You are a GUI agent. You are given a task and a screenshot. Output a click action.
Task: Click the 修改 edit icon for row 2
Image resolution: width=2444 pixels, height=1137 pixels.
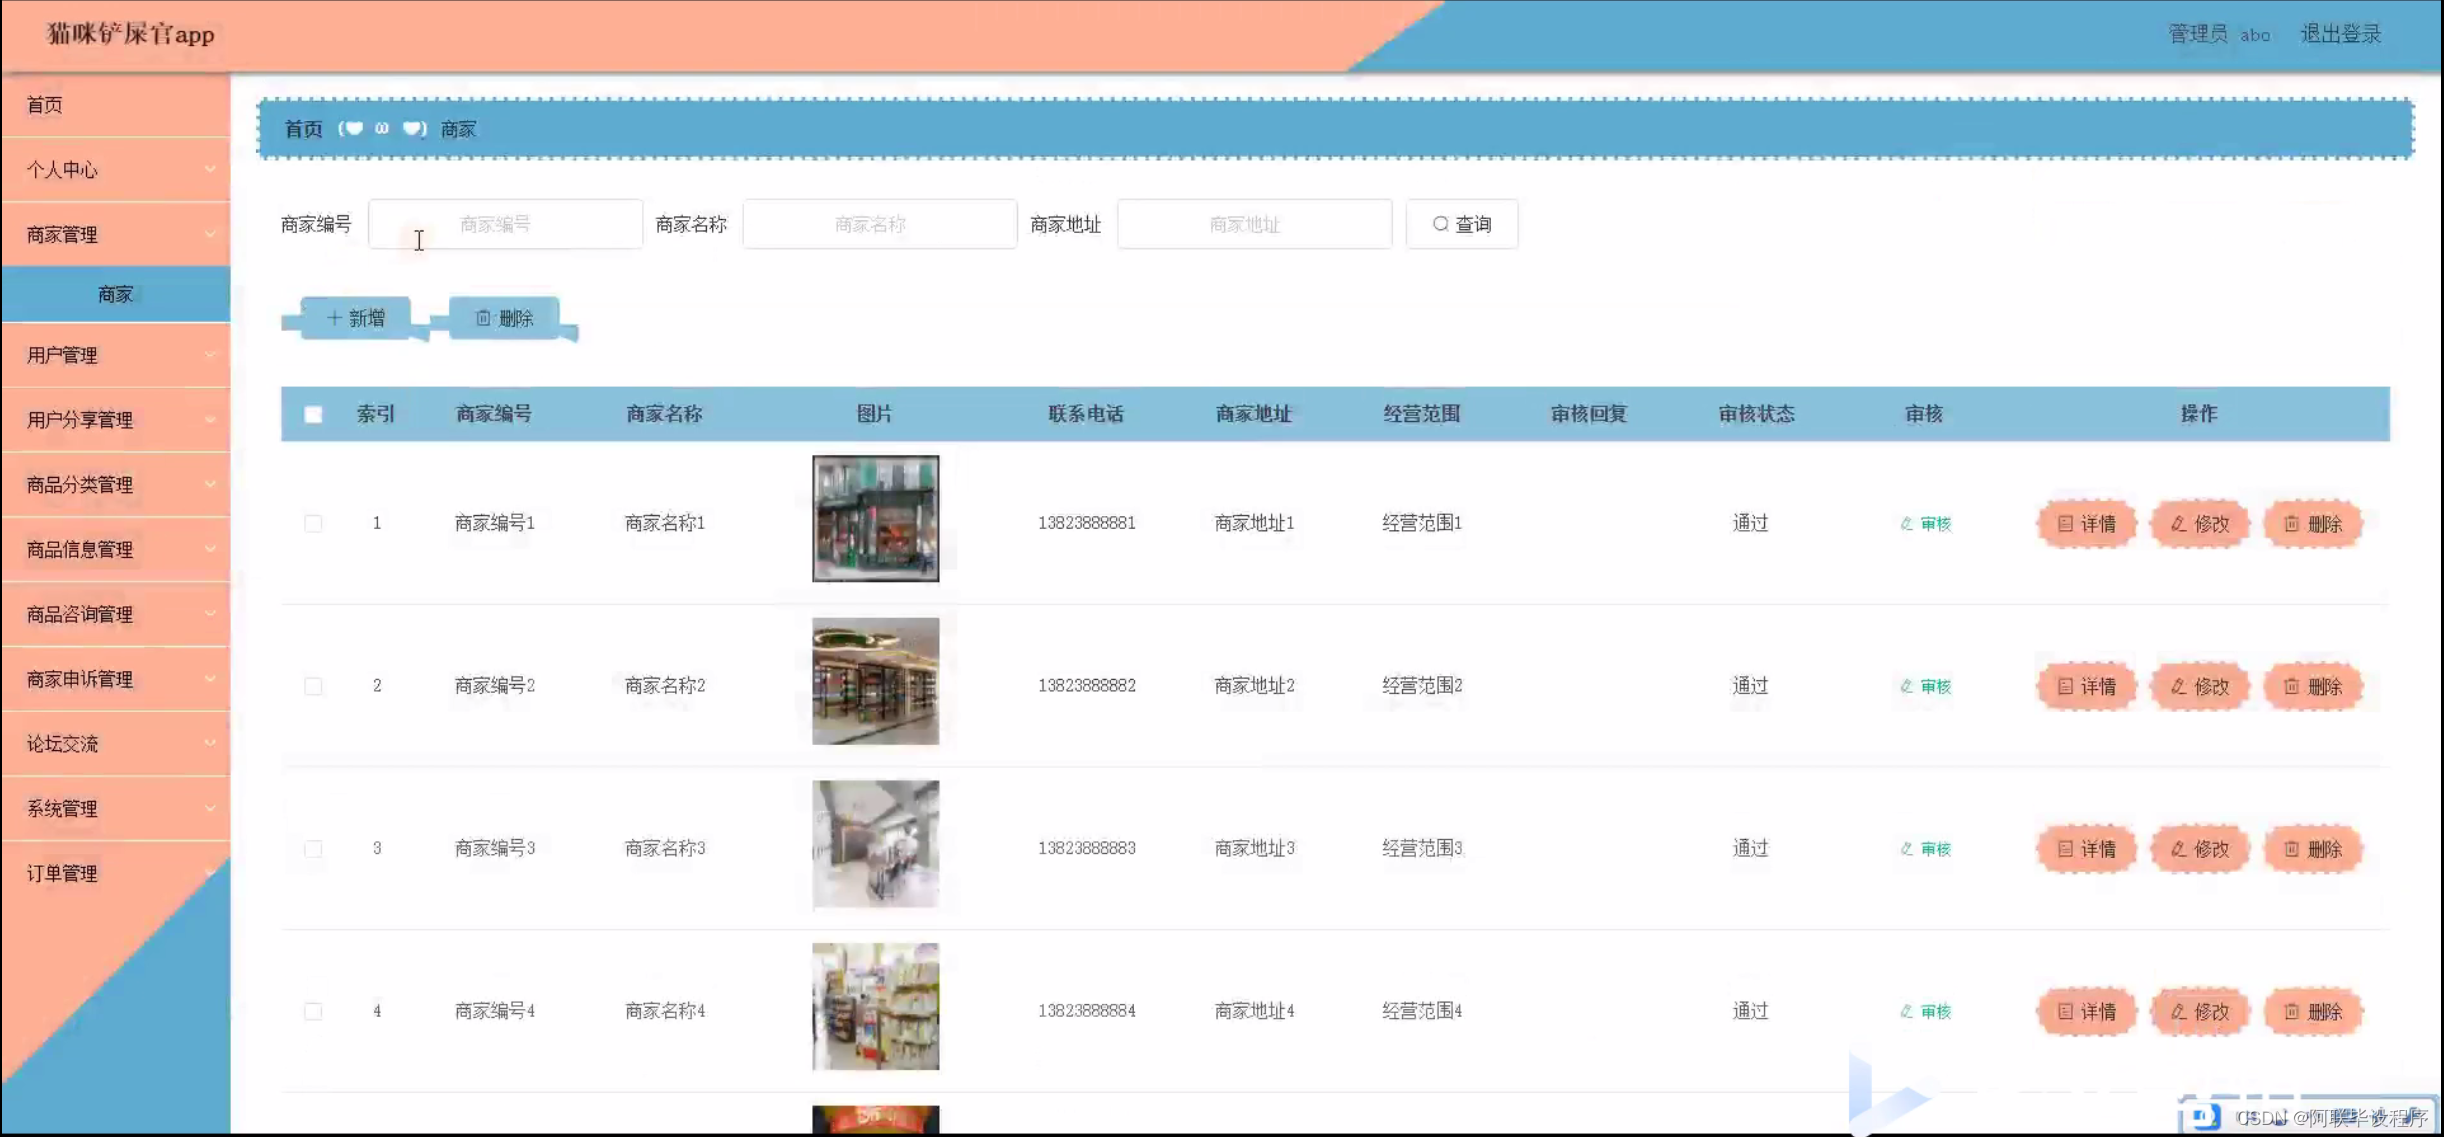click(x=2199, y=686)
